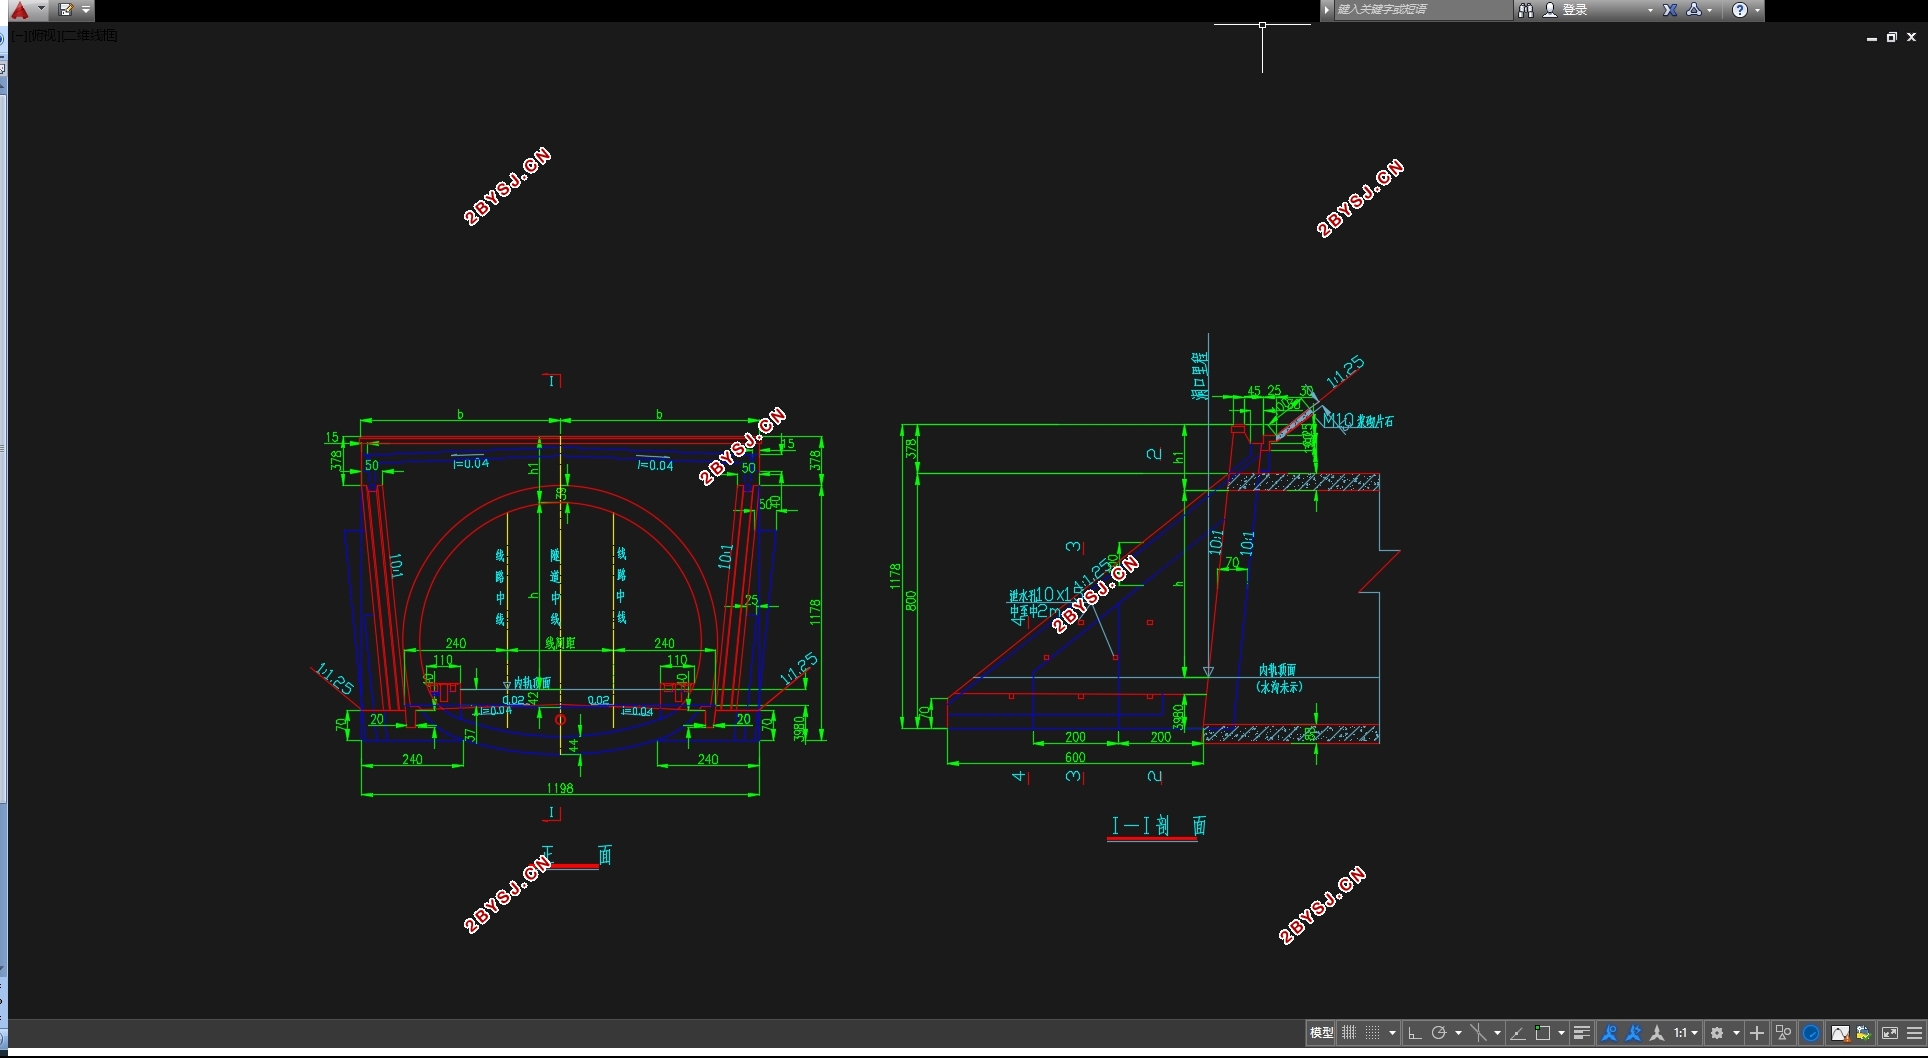Toggle polar tracking icon
The height and width of the screenshot is (1058, 1928).
[x=1439, y=1033]
